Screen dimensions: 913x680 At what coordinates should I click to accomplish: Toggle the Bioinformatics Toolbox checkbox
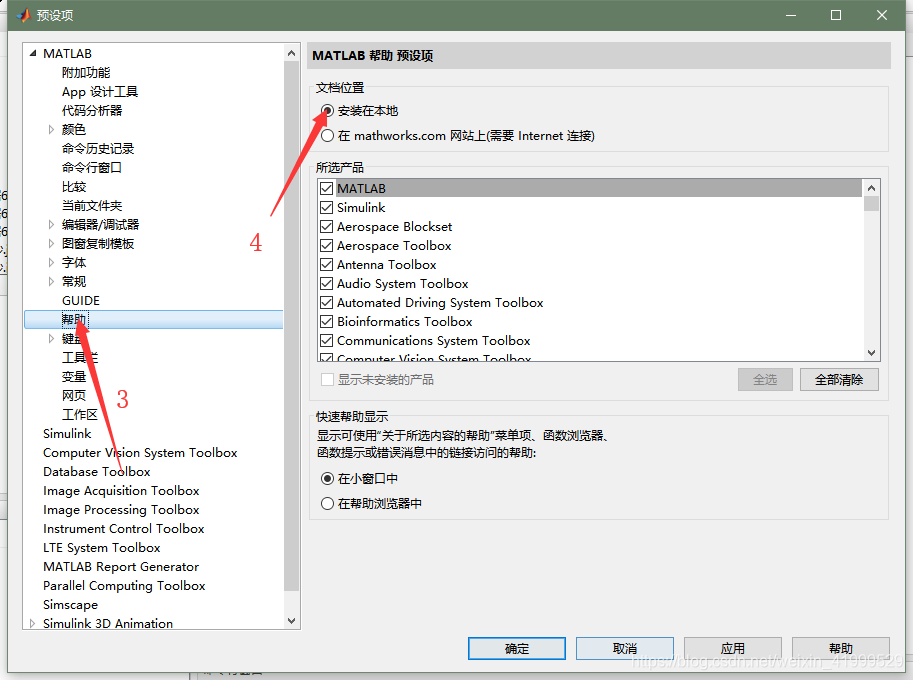pyautogui.click(x=327, y=322)
